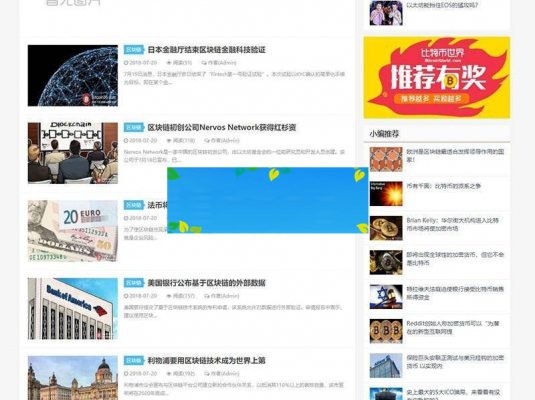Open the Bank of America building thumbnail

pos(73,309)
